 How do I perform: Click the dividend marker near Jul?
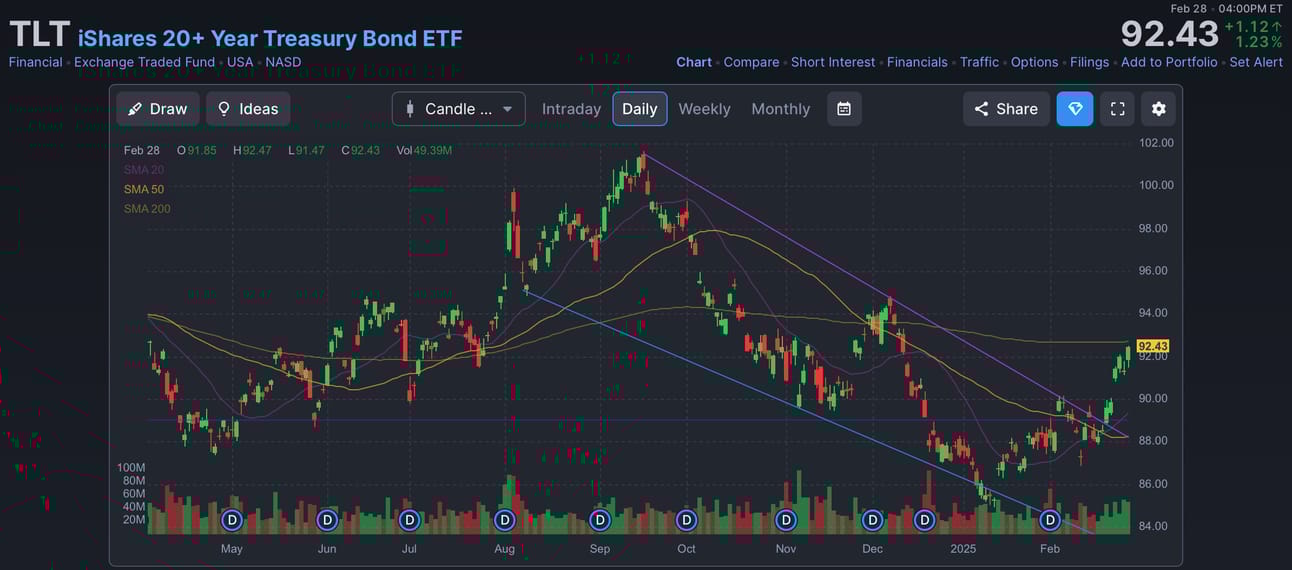pyautogui.click(x=409, y=520)
